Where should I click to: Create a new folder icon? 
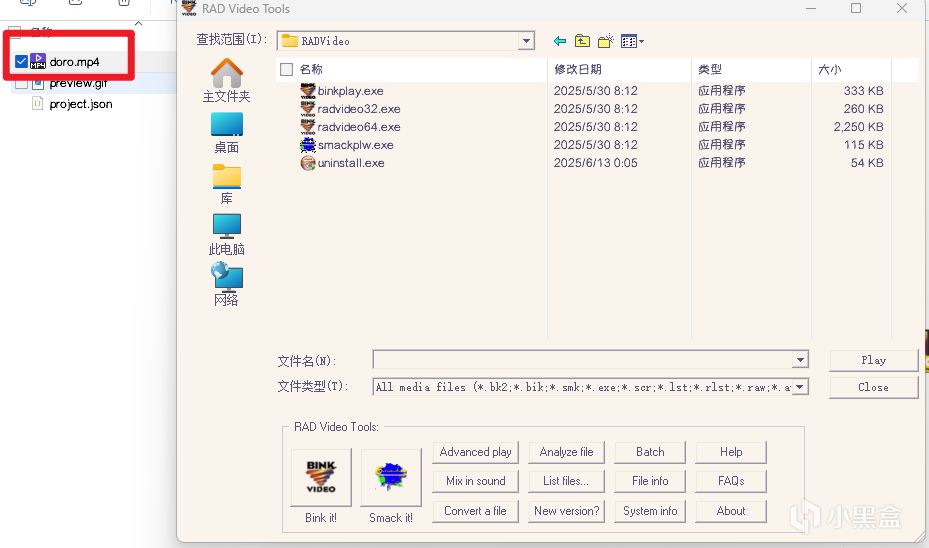[606, 41]
